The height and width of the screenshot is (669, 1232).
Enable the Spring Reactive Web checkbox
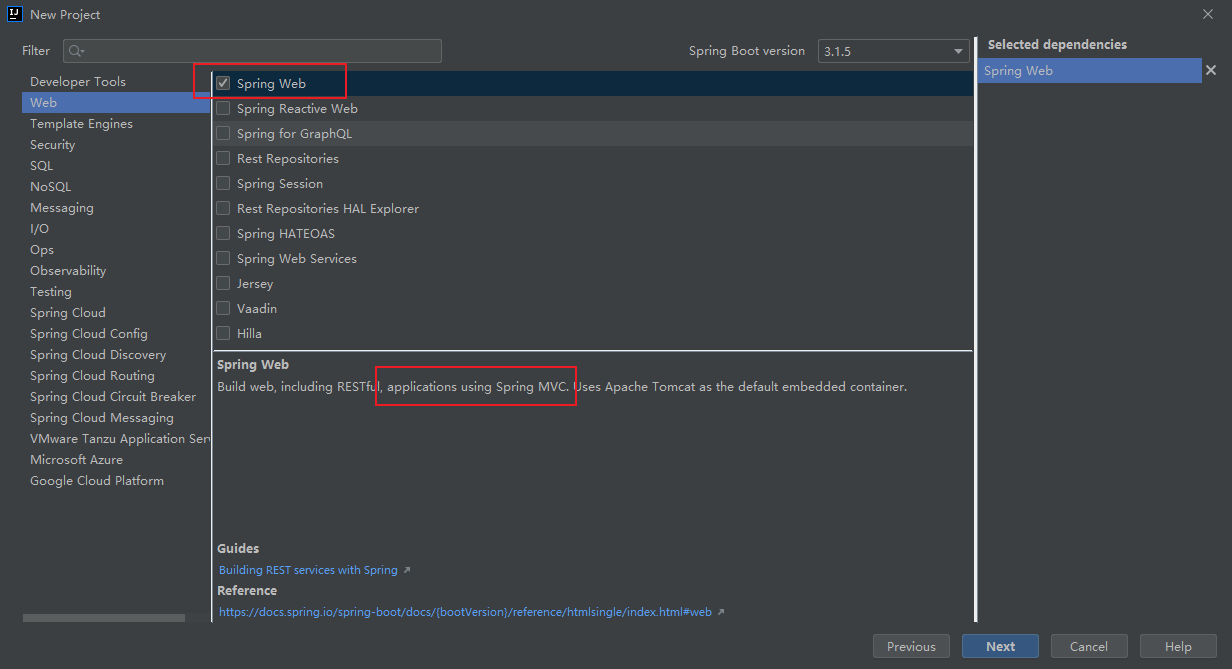[x=223, y=109]
